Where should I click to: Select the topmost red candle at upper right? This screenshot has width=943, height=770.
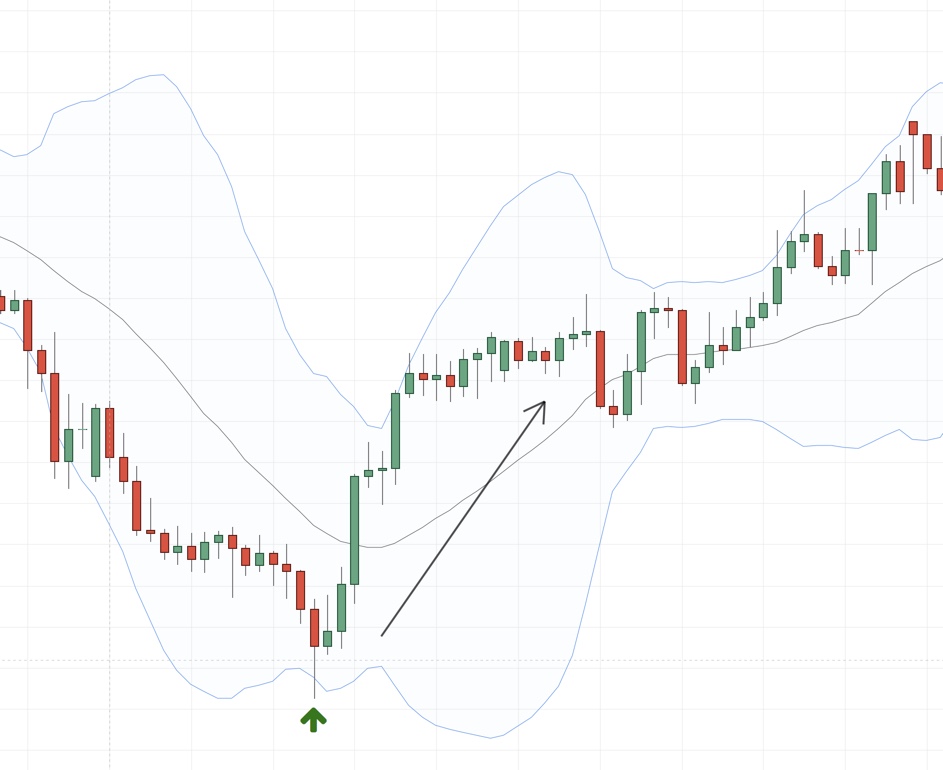coord(913,128)
